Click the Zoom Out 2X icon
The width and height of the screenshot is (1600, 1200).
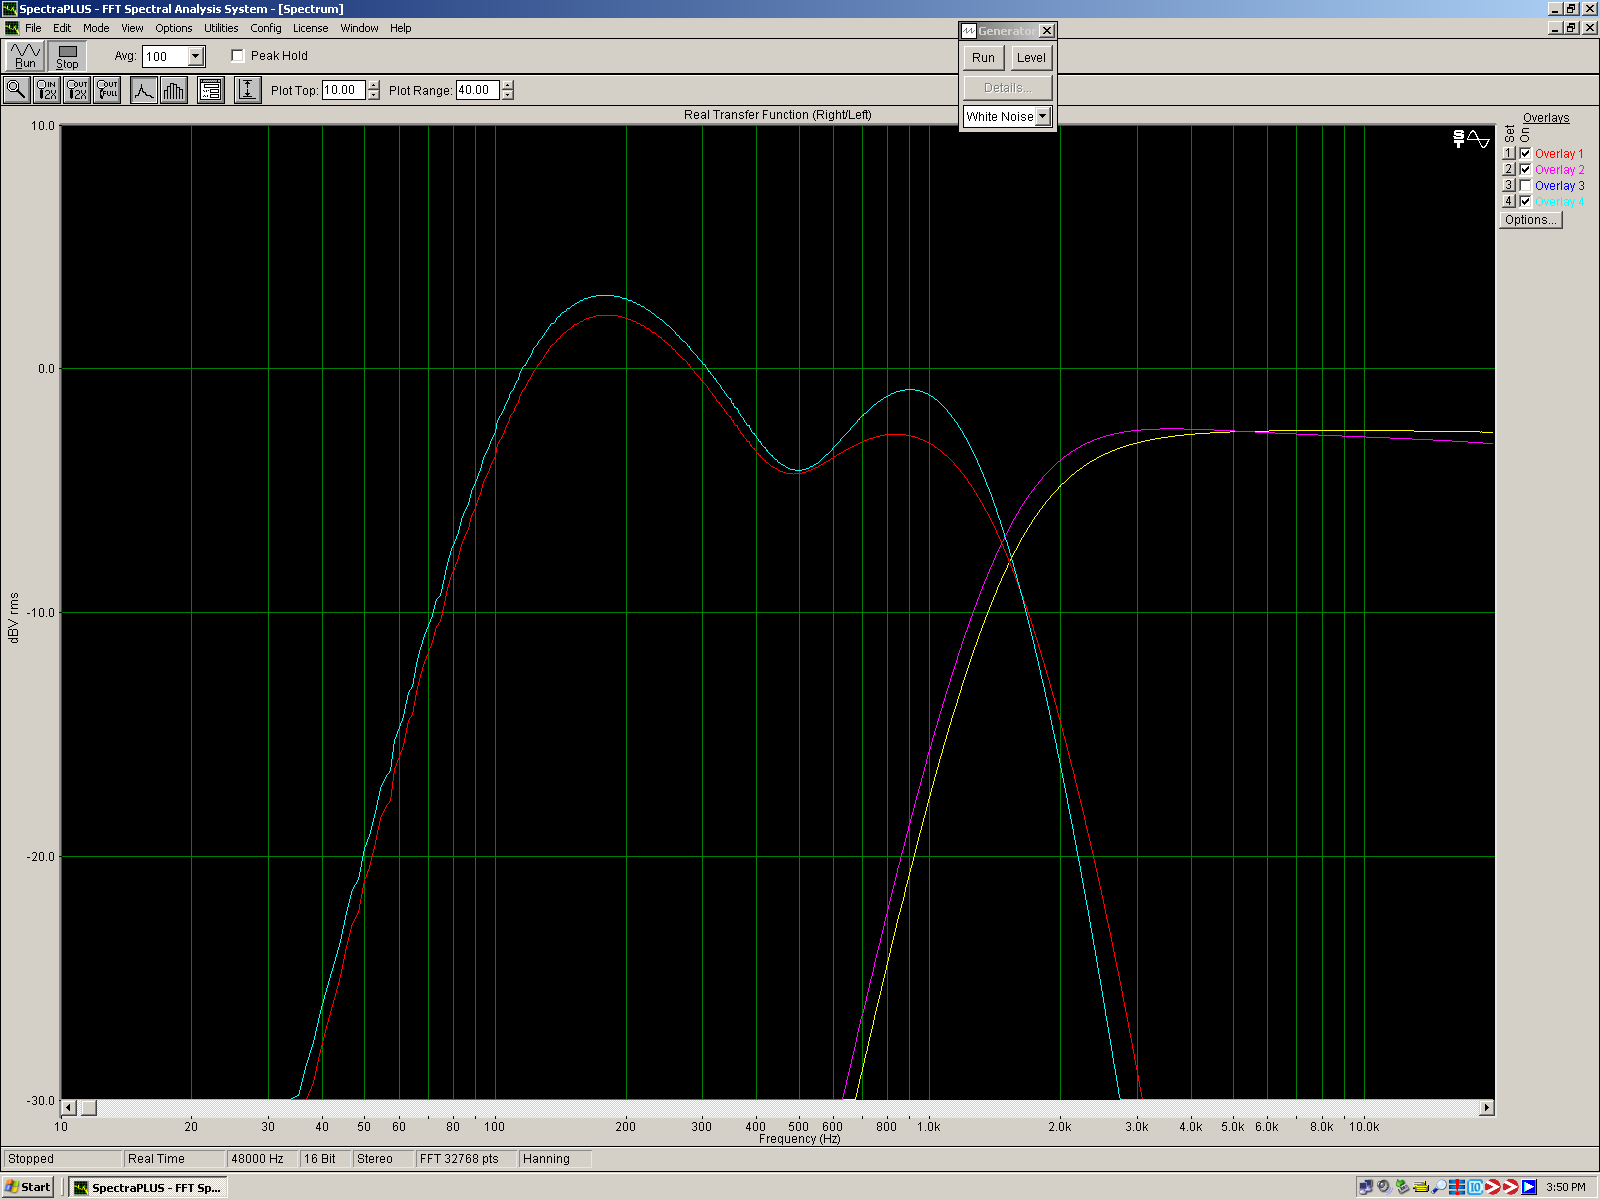(x=77, y=90)
